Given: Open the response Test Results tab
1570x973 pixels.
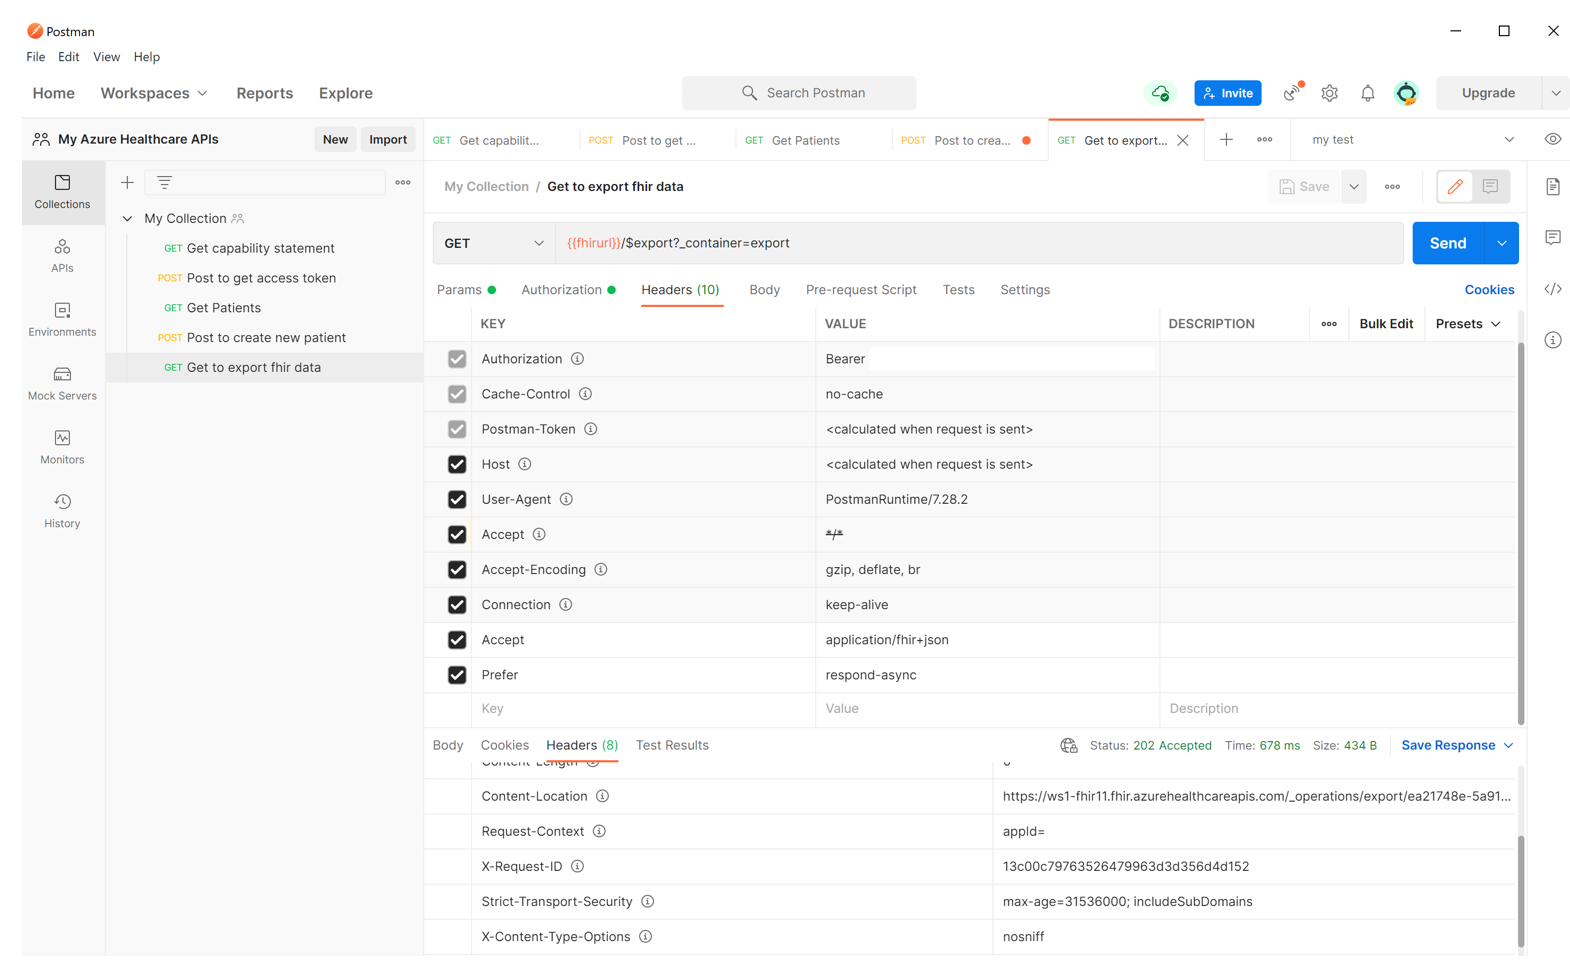Looking at the screenshot, I should pos(672,746).
